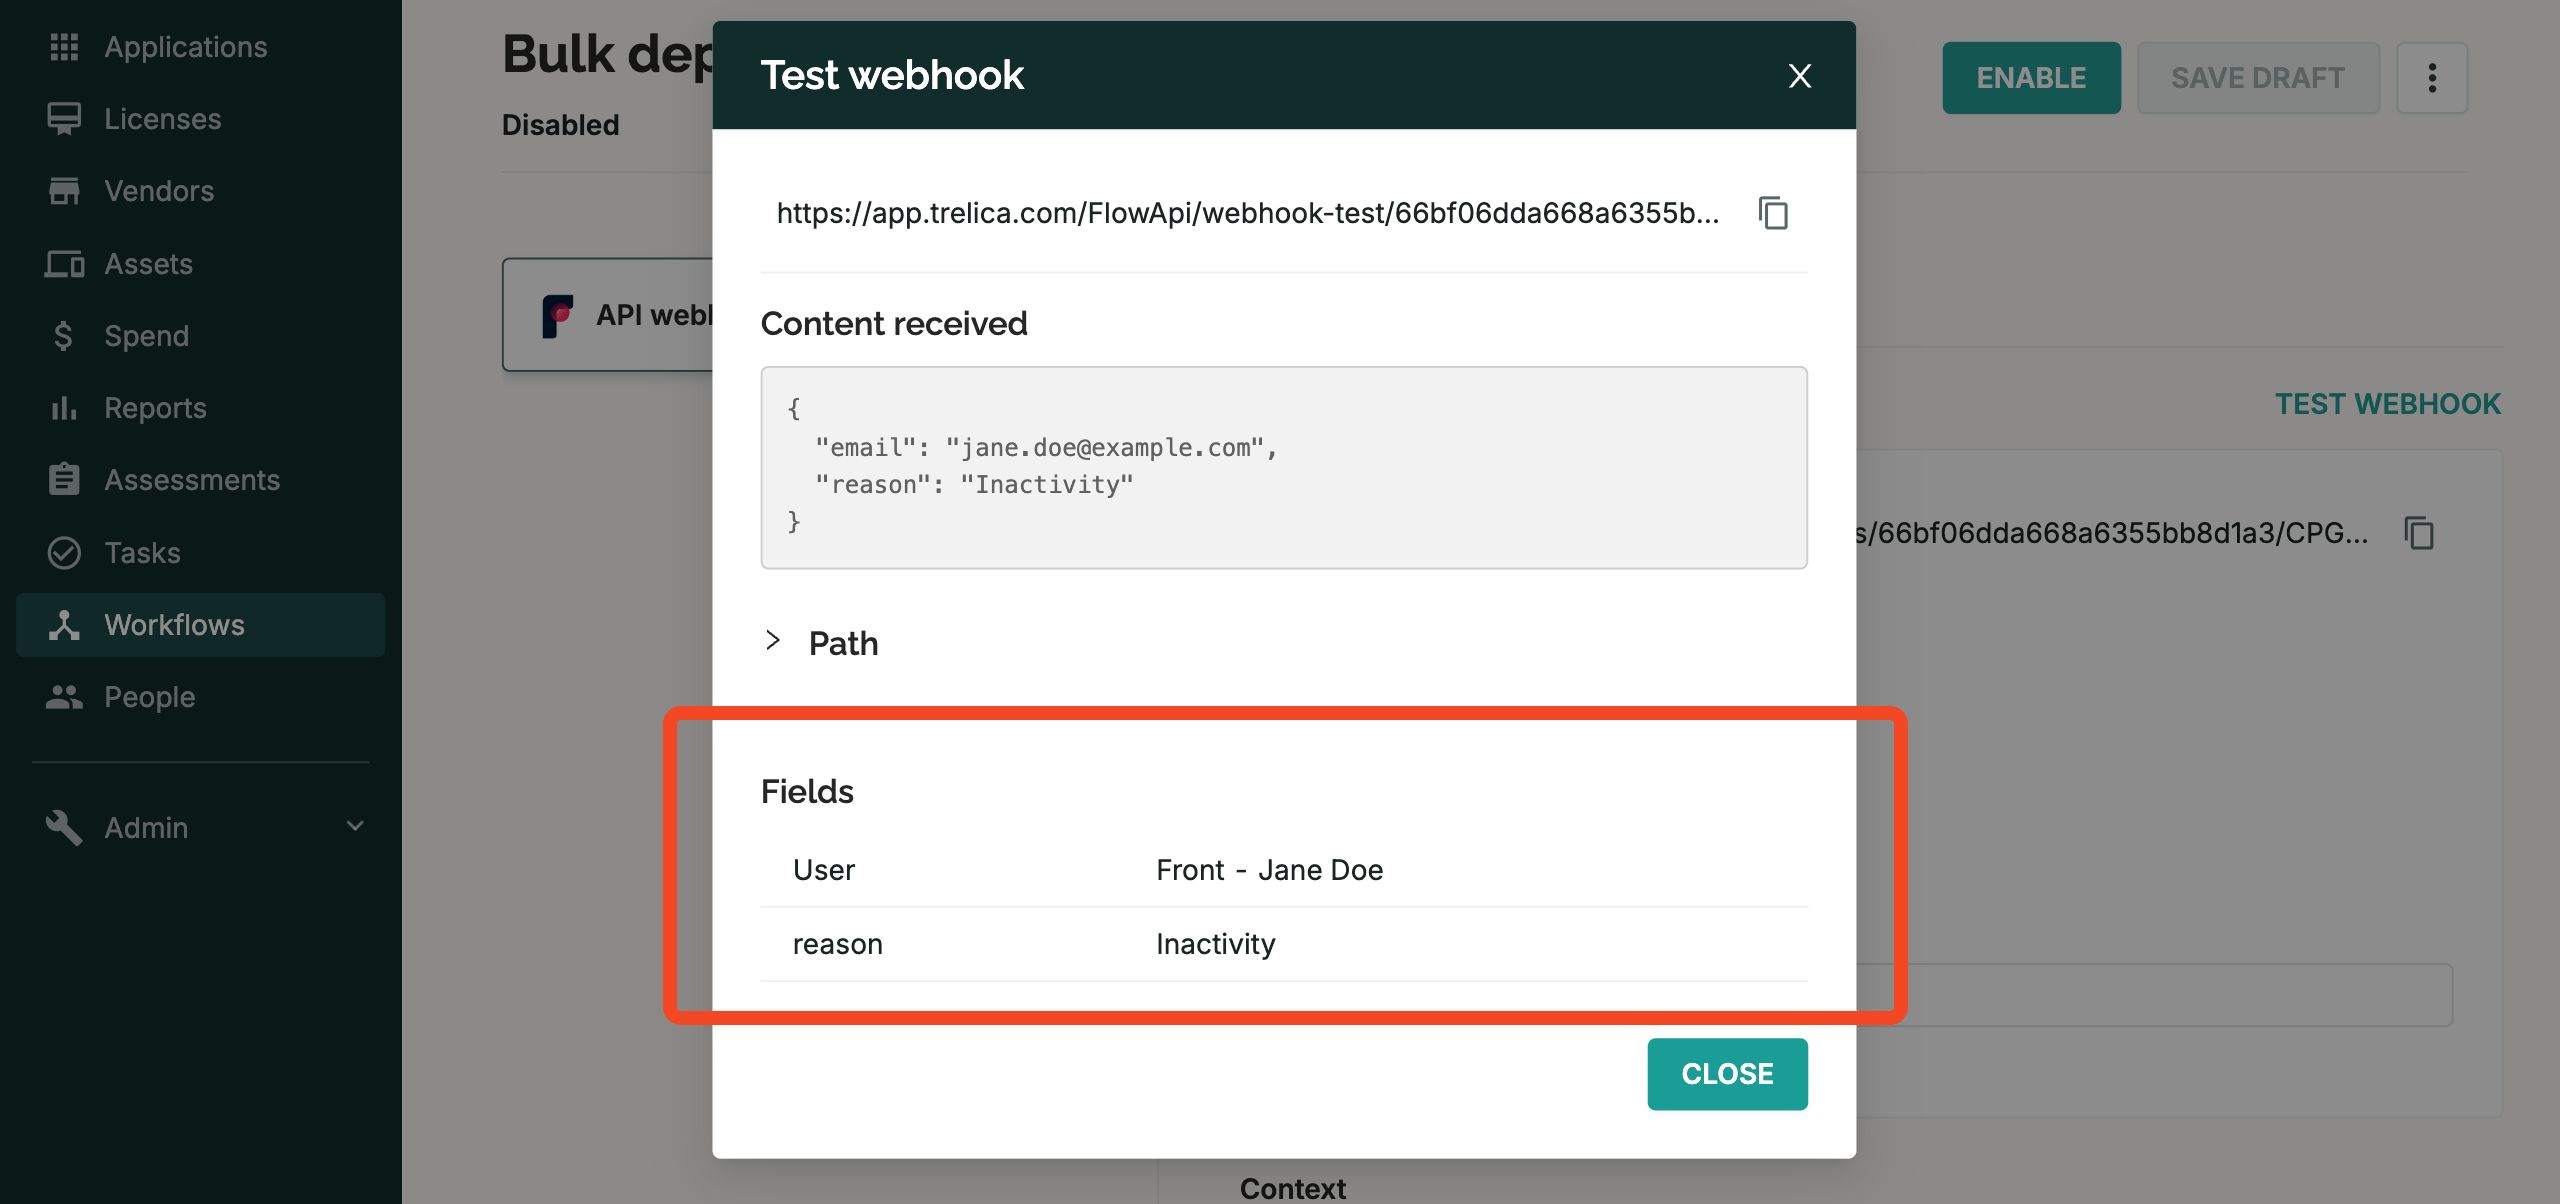Click the Spend dollar icon
Viewport: 2560px width, 1204px height.
(63, 336)
